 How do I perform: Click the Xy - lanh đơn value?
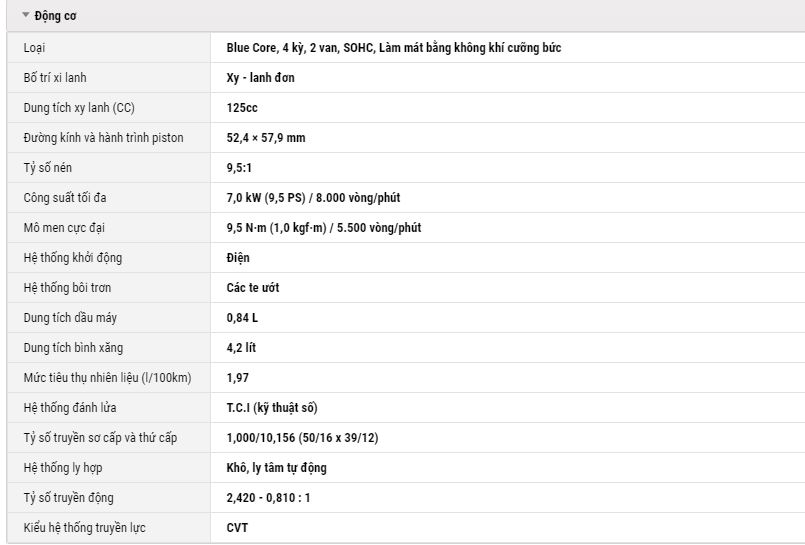click(260, 77)
